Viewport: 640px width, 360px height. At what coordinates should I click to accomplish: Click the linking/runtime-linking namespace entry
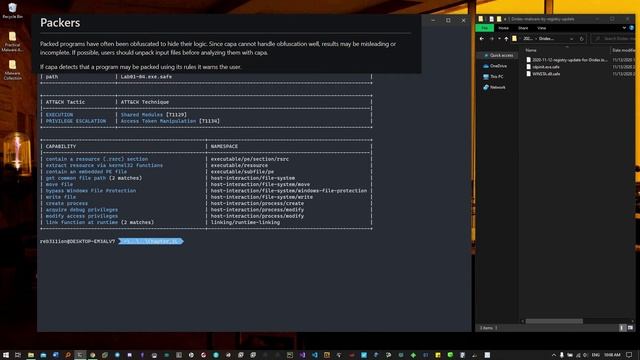pos(245,222)
